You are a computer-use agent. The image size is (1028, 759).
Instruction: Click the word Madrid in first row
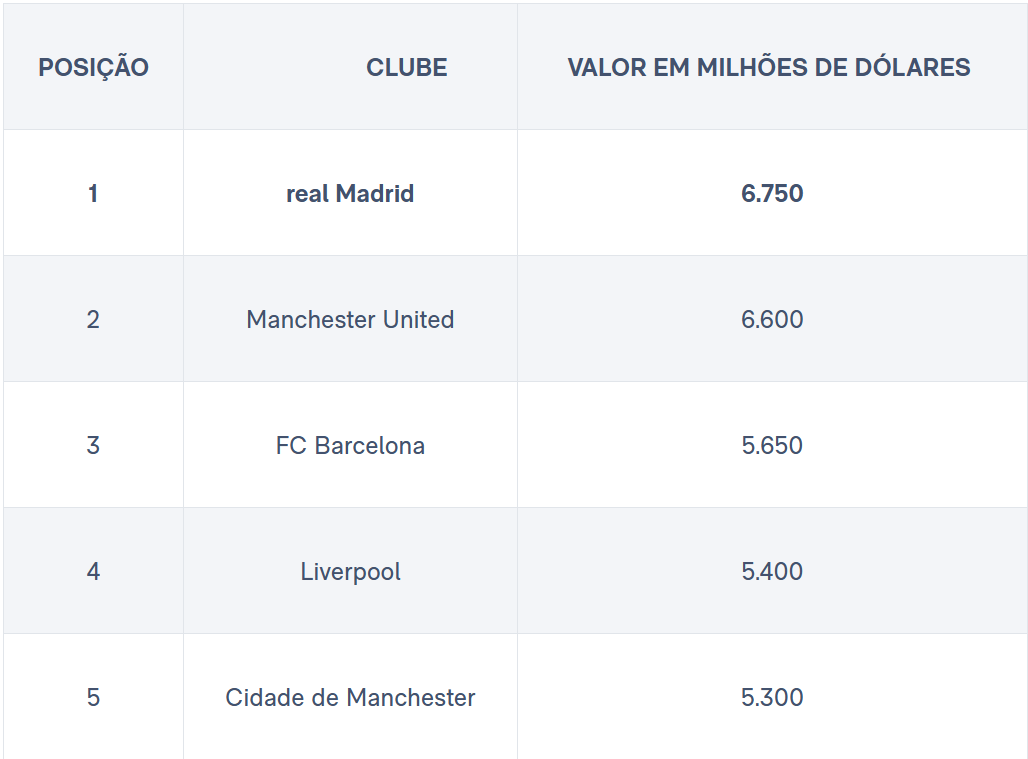pyautogui.click(x=374, y=193)
